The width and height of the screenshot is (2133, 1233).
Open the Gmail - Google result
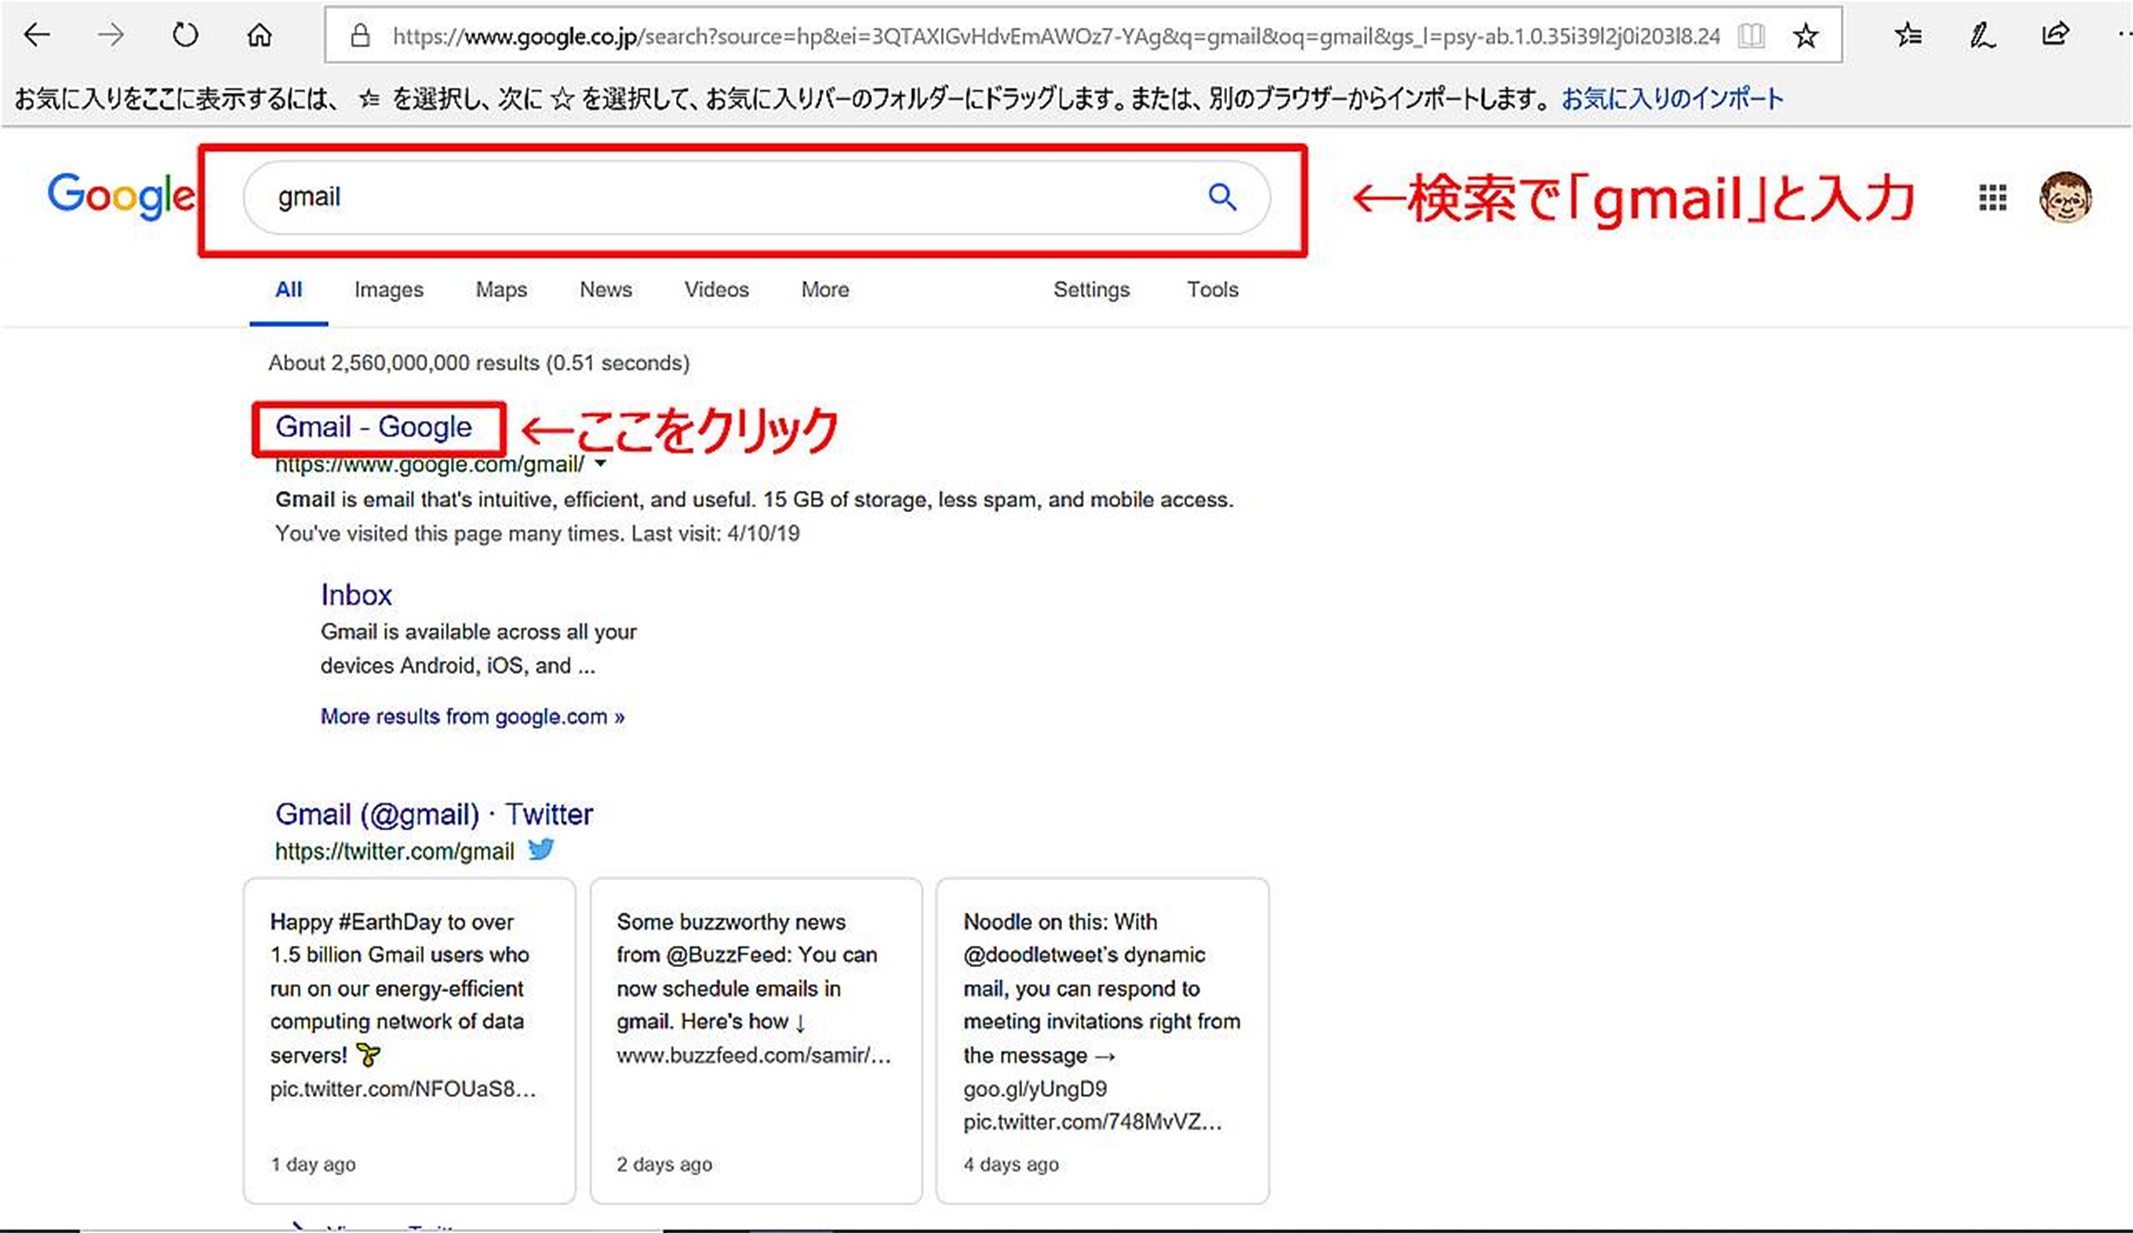point(373,427)
